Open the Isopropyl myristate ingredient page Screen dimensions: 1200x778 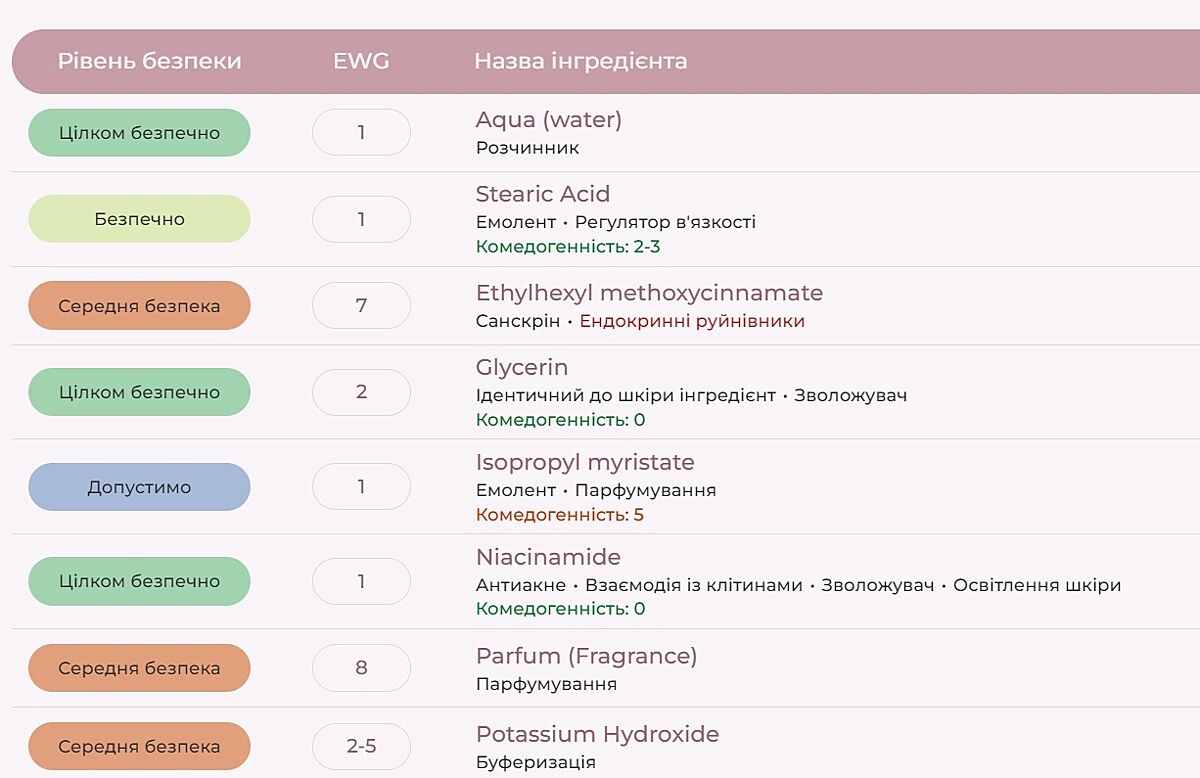(584, 462)
